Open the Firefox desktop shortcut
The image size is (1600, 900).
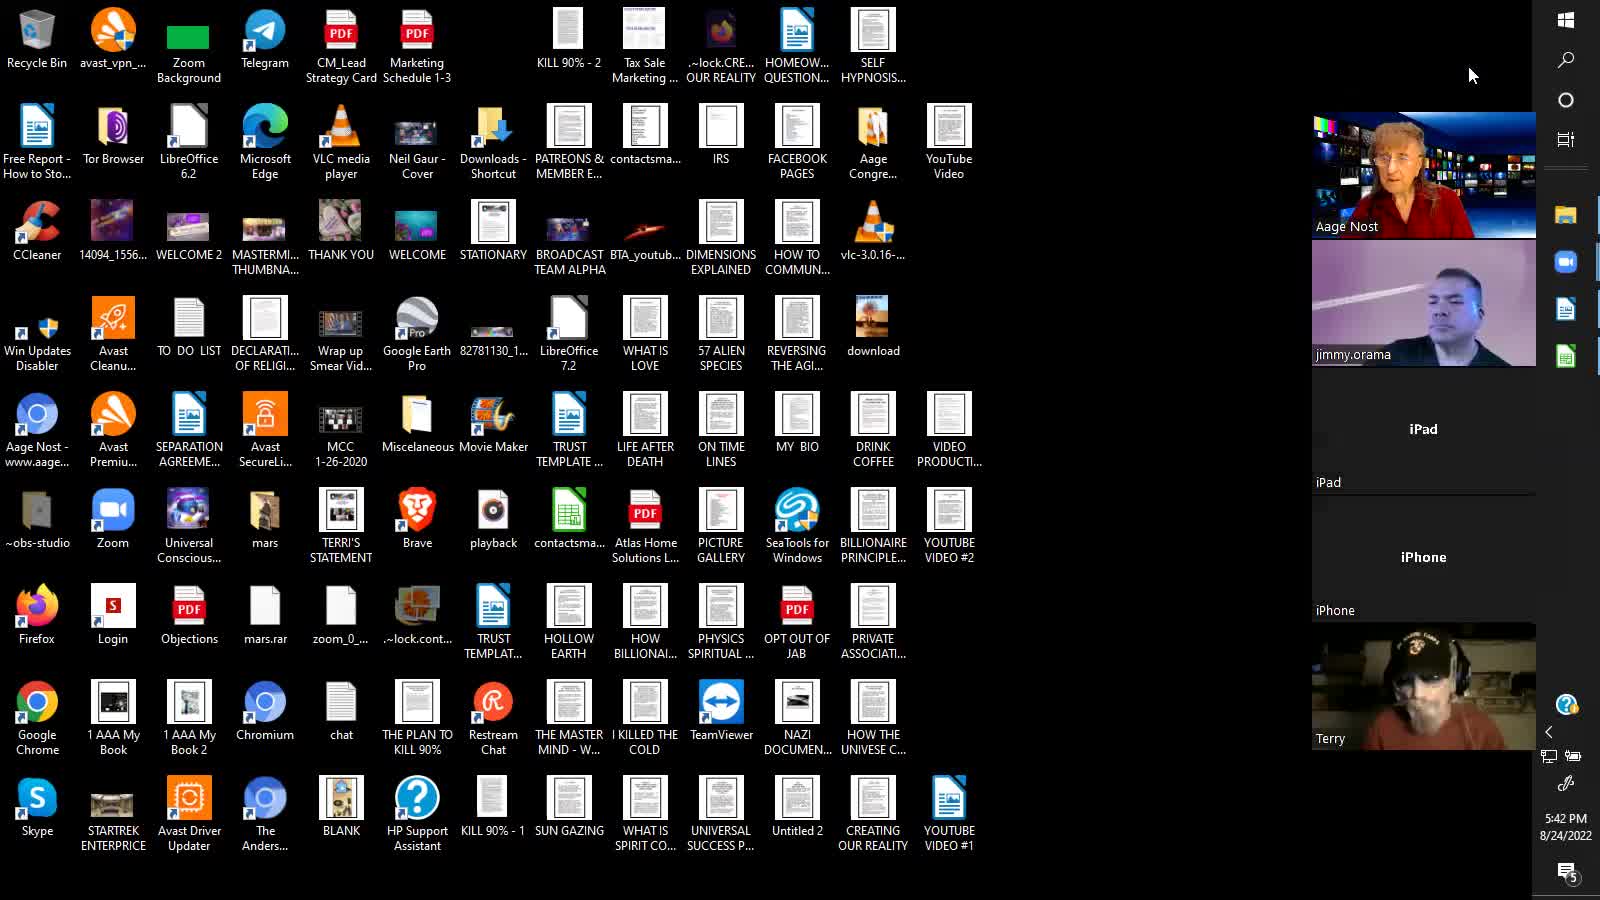point(37,616)
